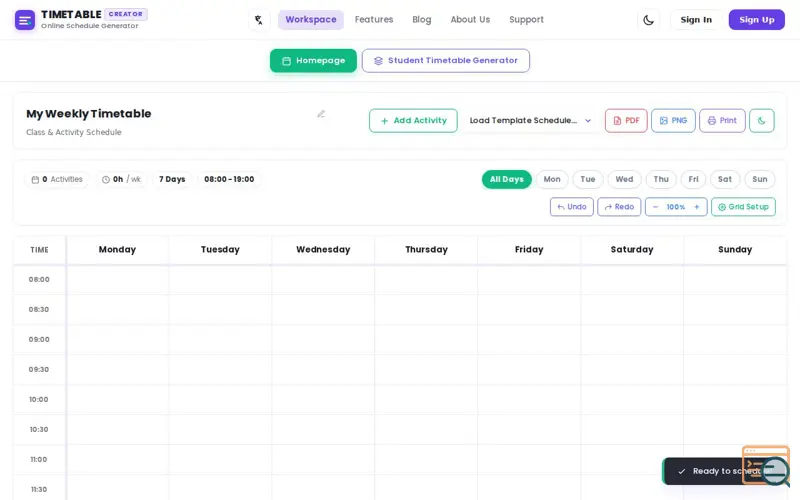Click the 0 Activities counter chip

coord(57,180)
